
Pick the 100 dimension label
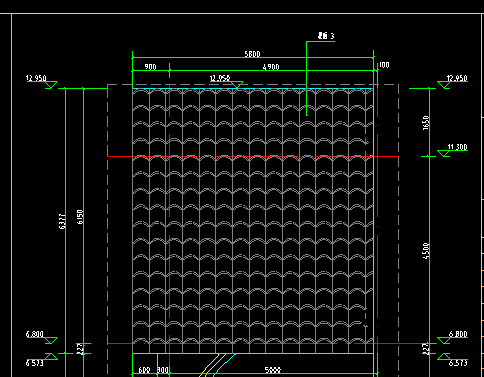384,65
